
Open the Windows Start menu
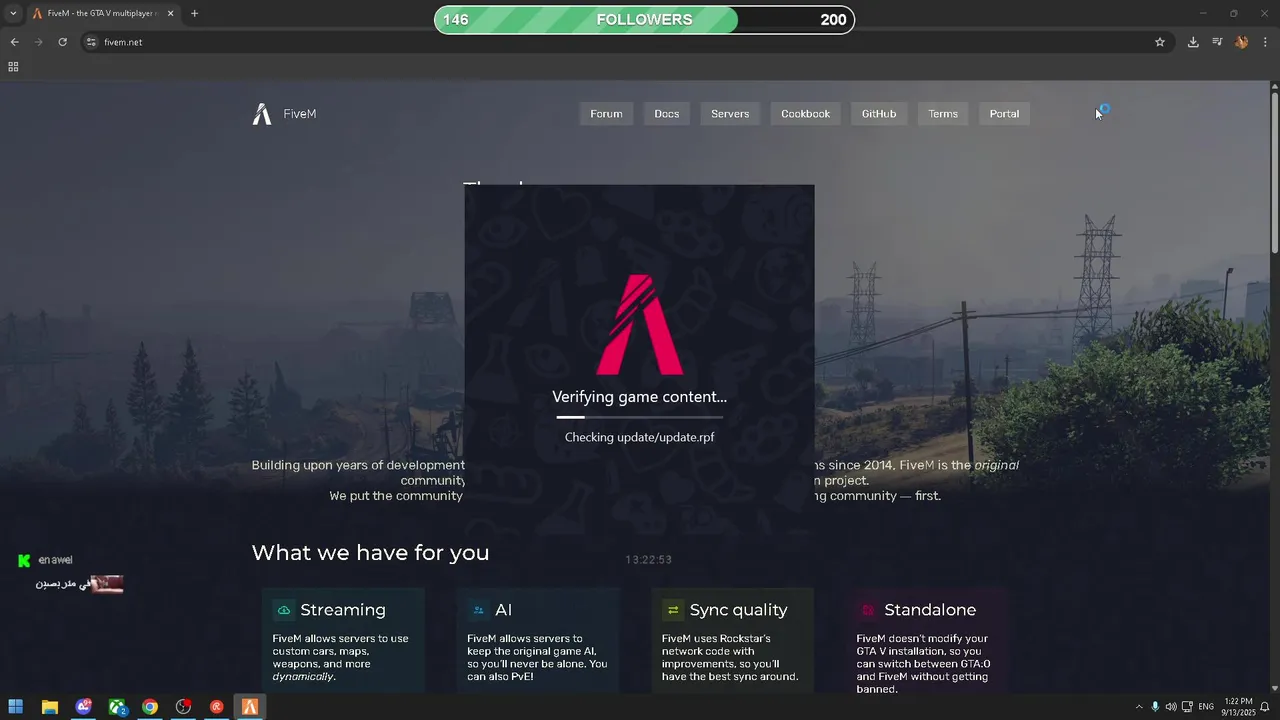[16, 707]
